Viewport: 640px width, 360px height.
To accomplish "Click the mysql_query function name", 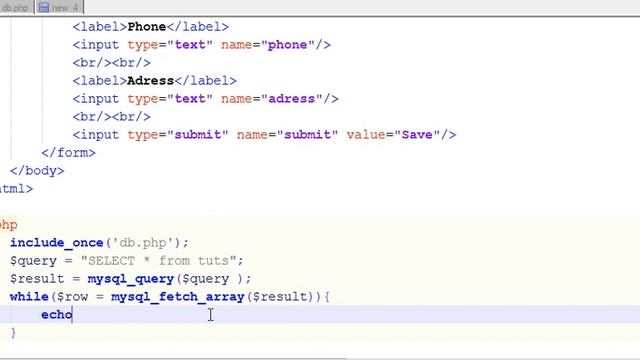I will pos(131,279).
